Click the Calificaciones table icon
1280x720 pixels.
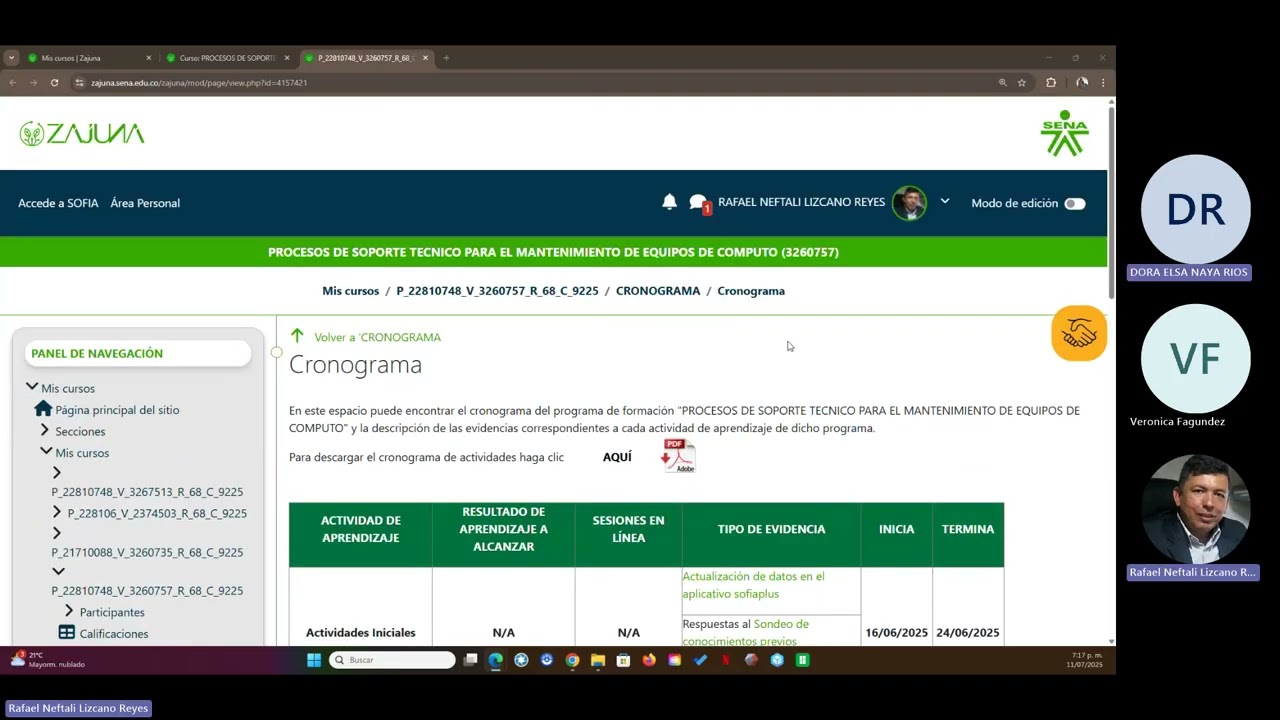67,633
